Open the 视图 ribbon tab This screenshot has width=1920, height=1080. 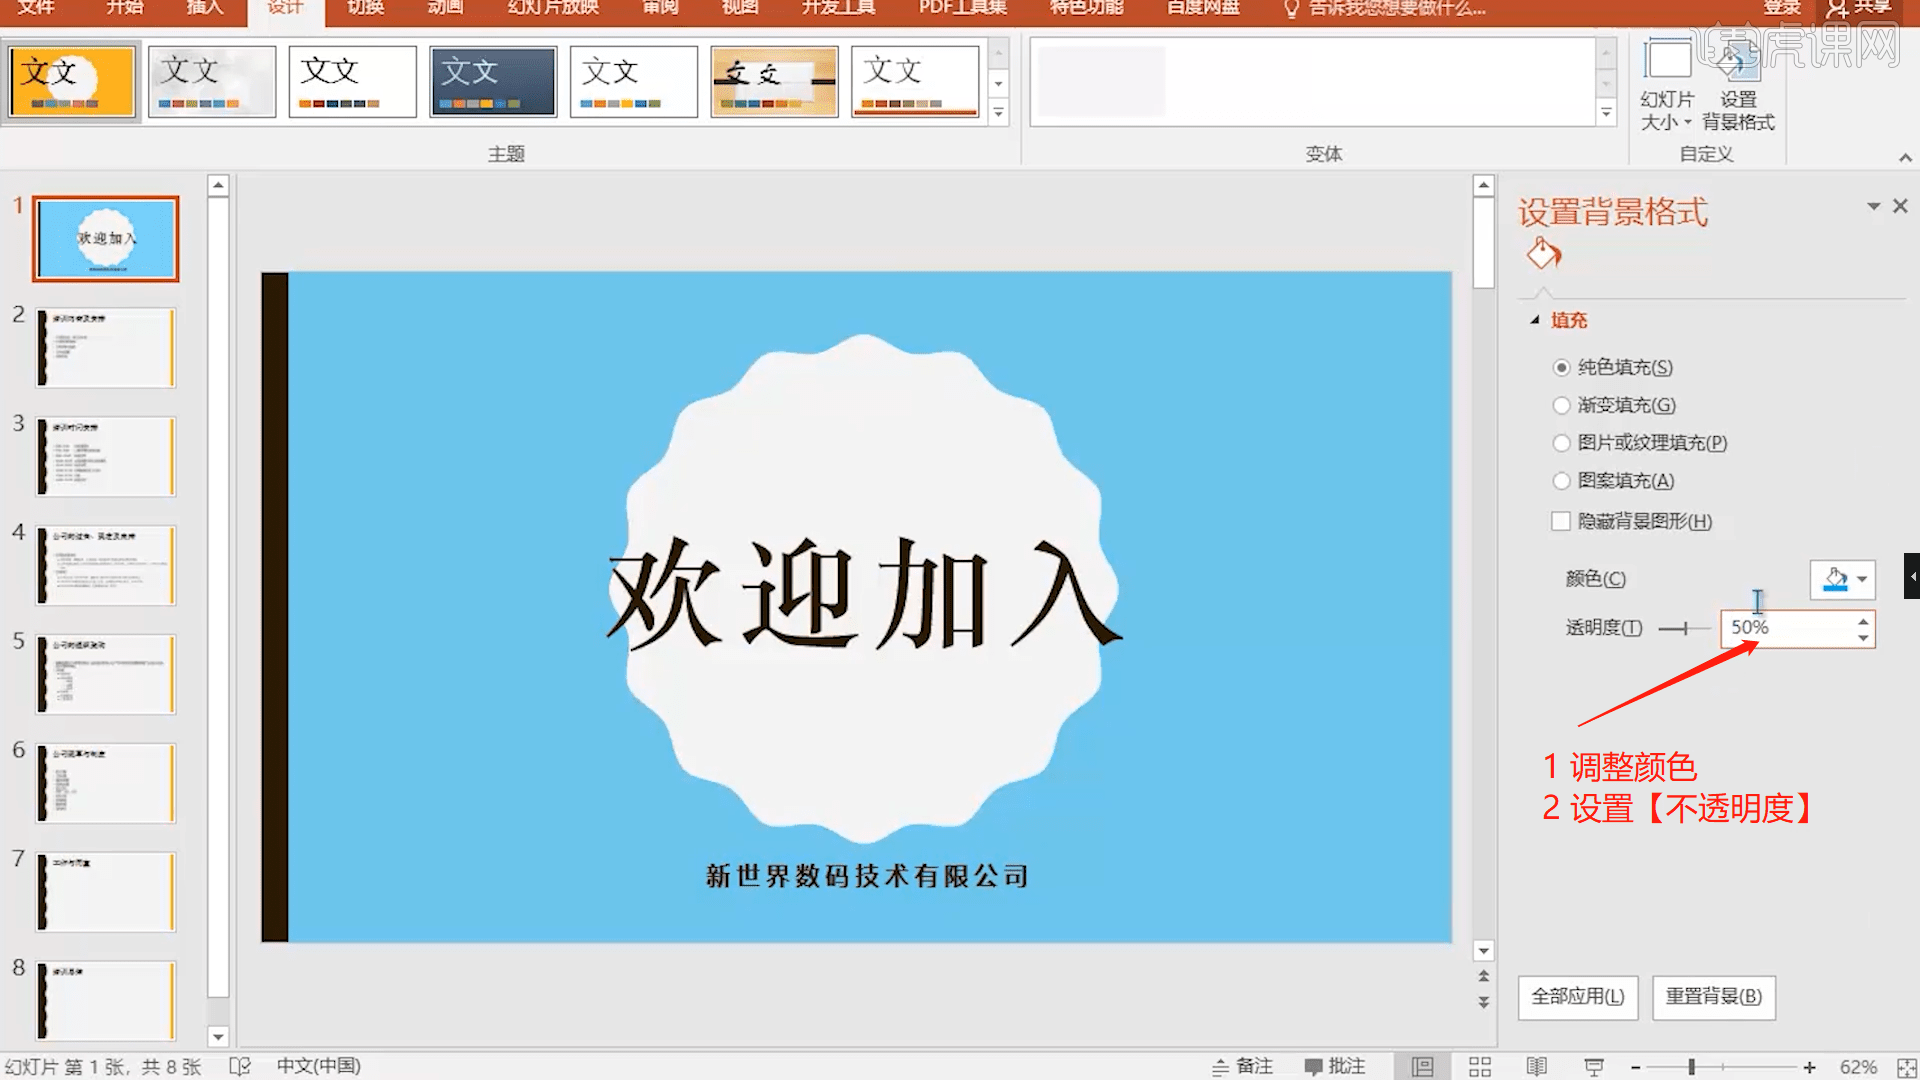click(x=740, y=8)
